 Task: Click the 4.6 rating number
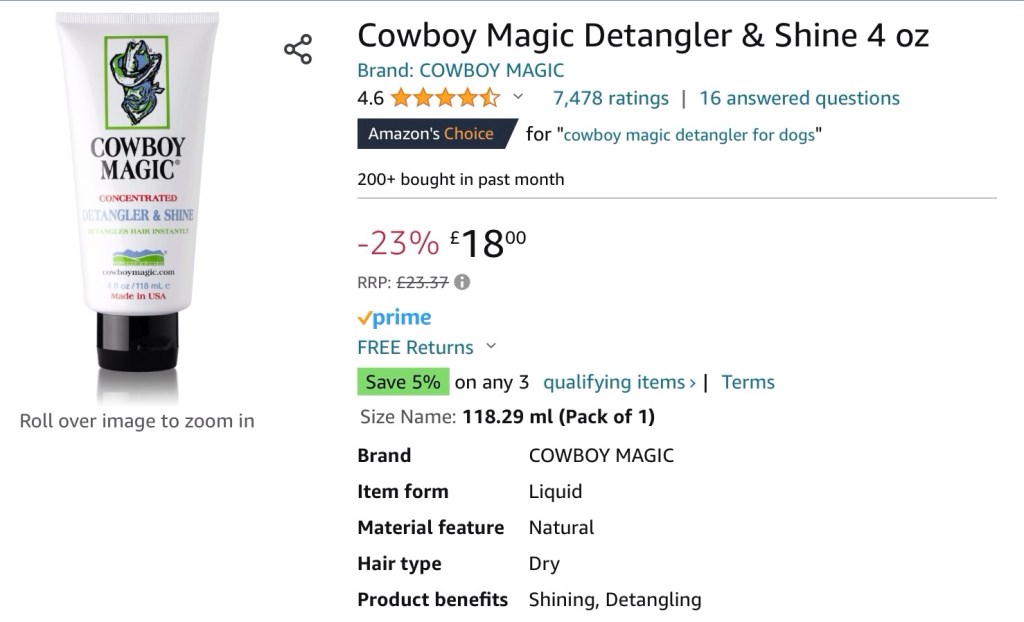[x=370, y=98]
